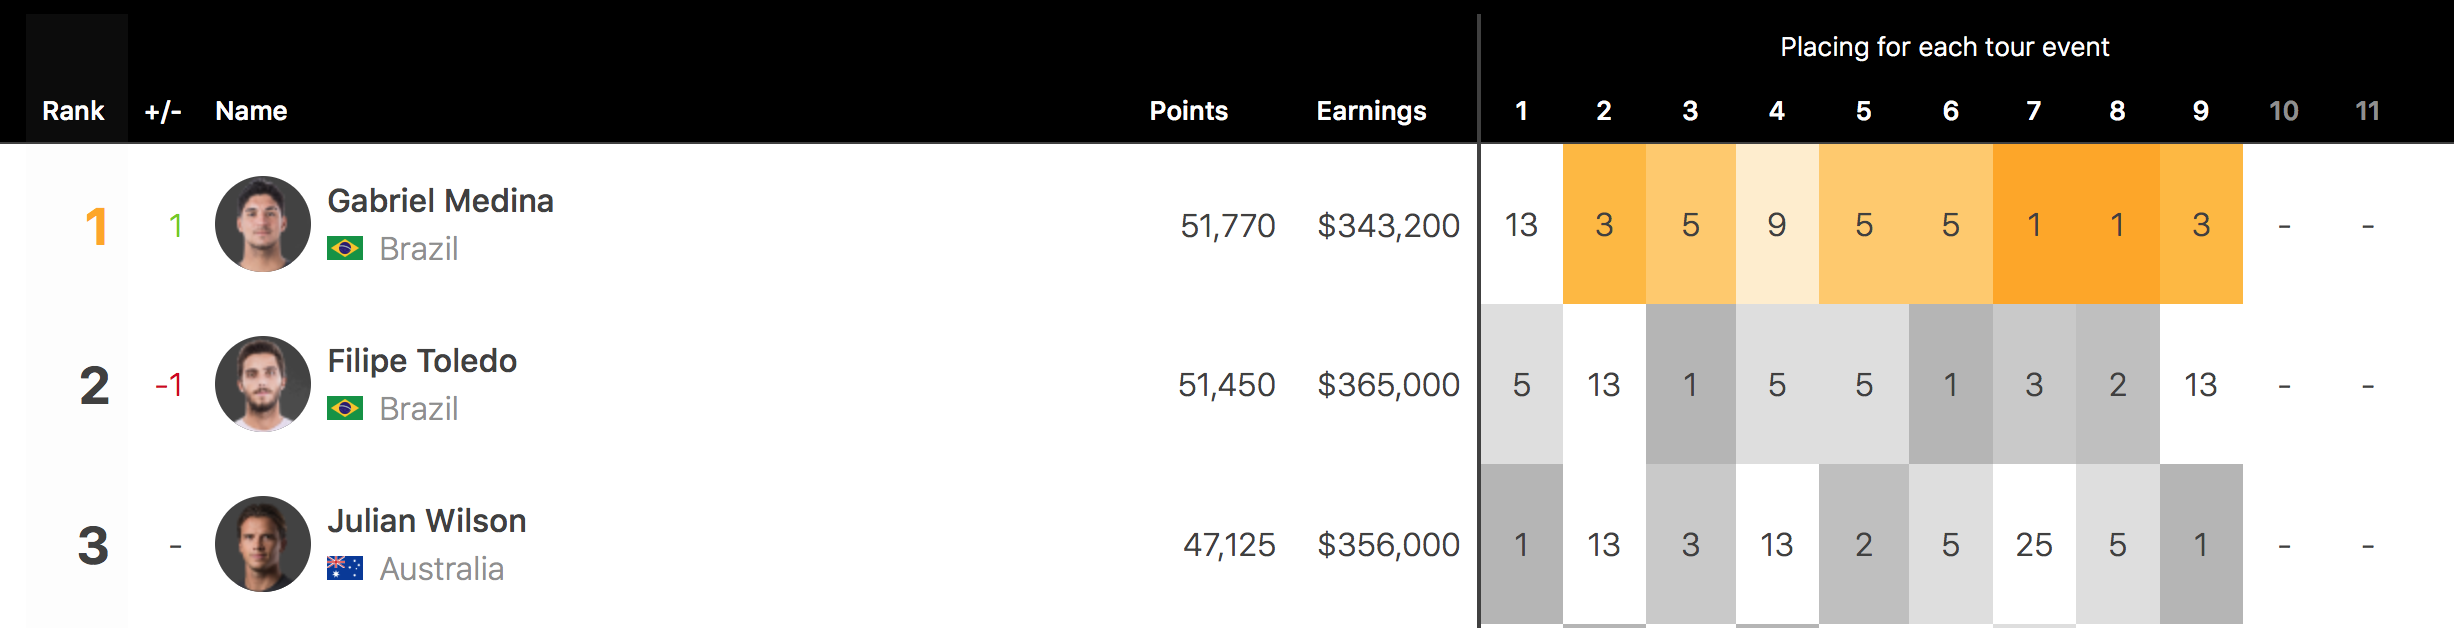This screenshot has height=628, width=2454.
Task: Click Medina's green +1 rank change
Action: coord(175,226)
